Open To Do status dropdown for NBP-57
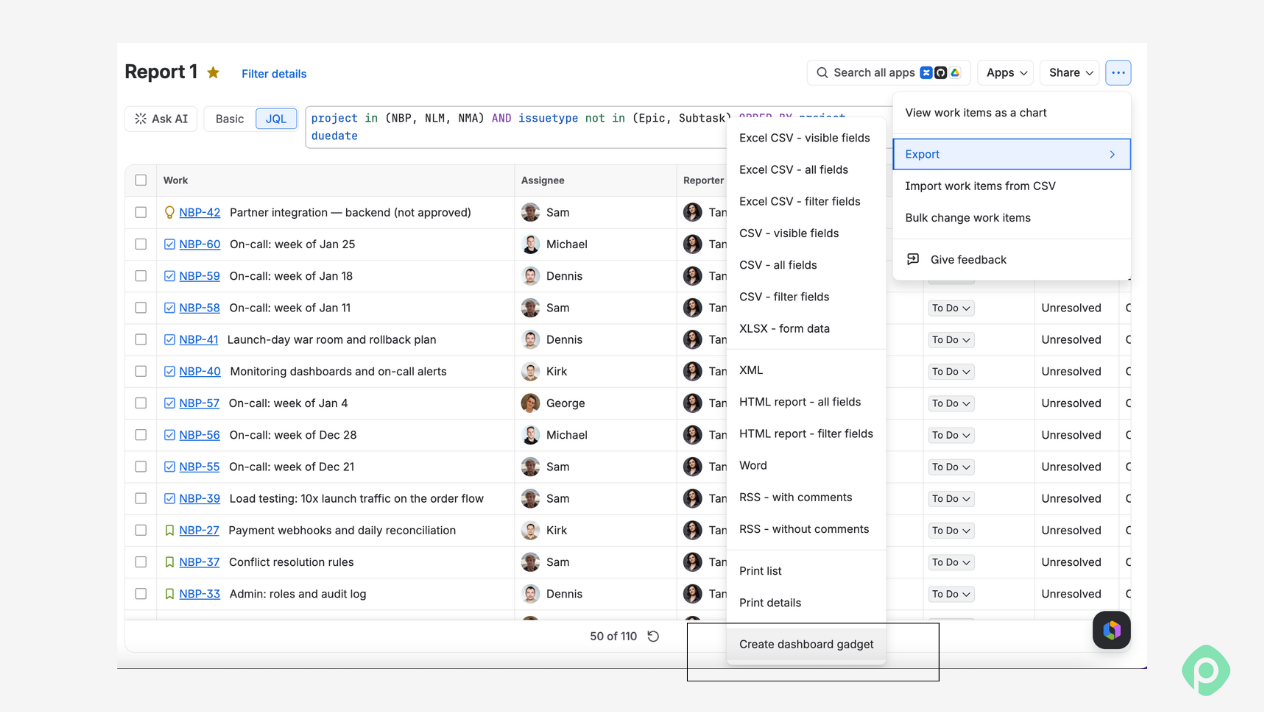 coord(951,403)
